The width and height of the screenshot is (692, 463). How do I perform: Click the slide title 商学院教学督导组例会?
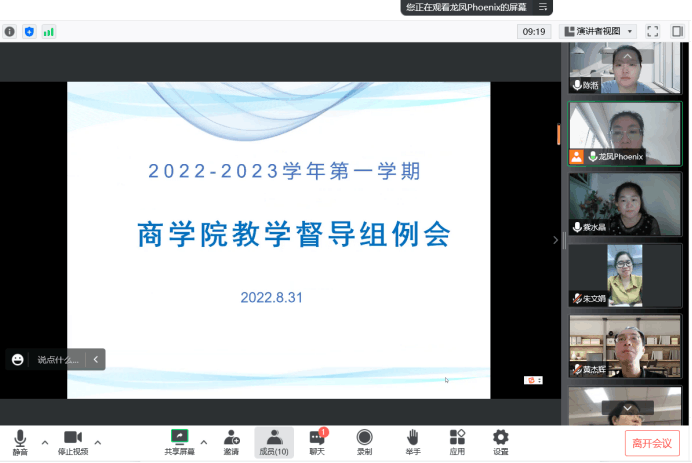click(294, 234)
